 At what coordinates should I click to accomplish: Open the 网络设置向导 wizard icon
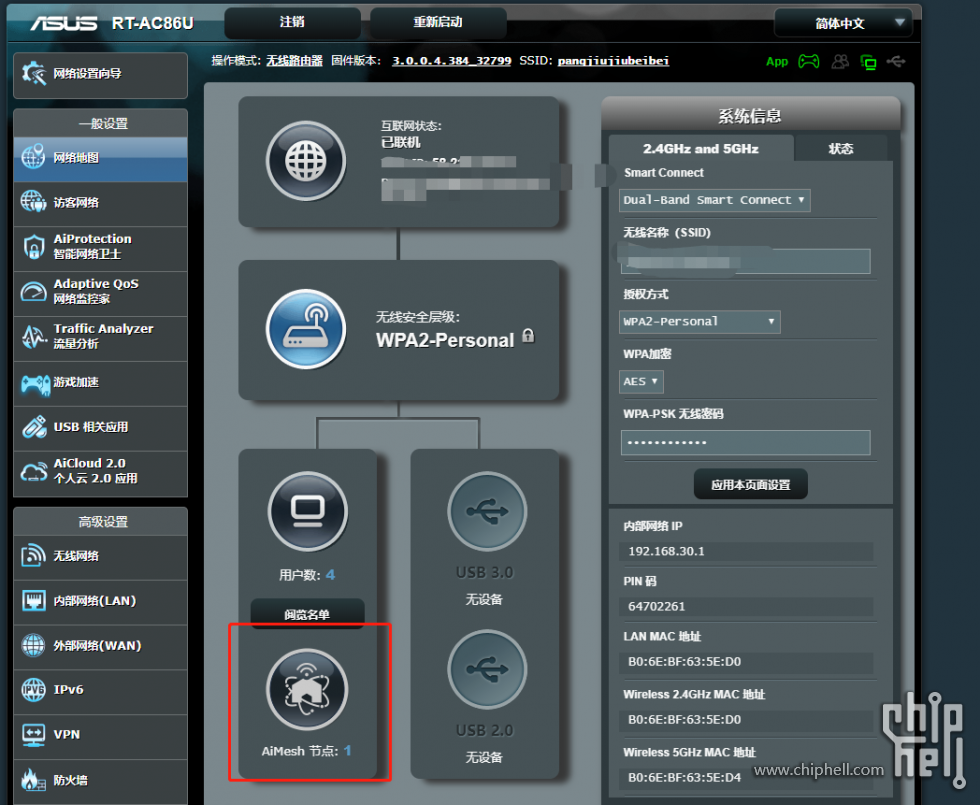[x=34, y=74]
